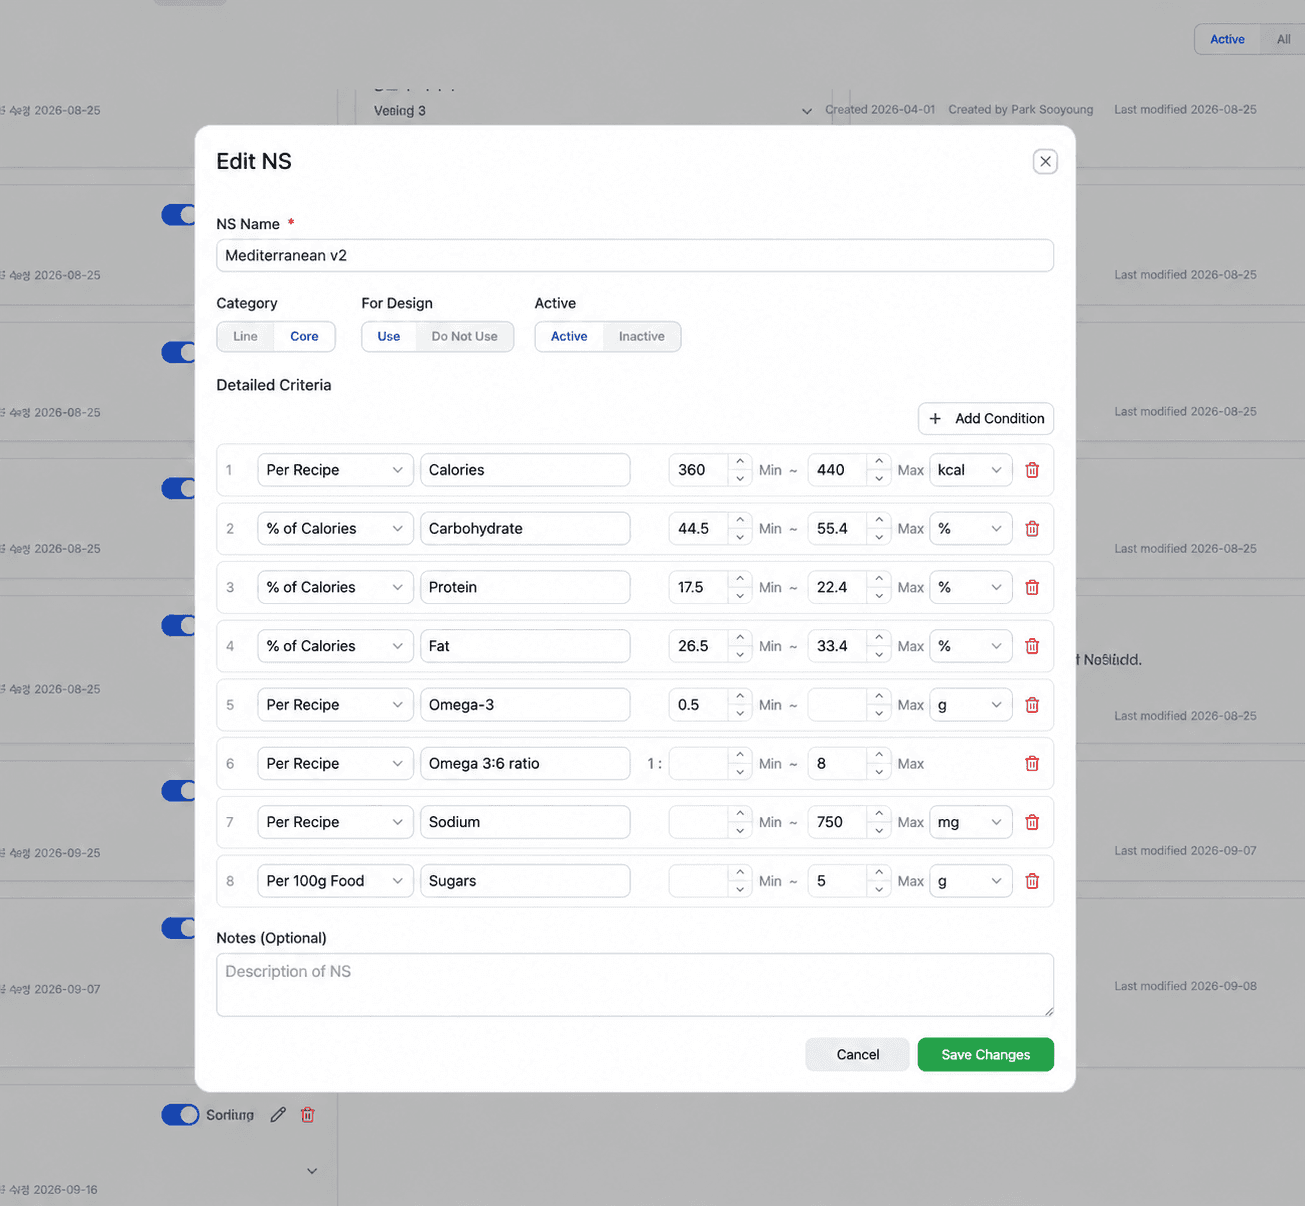This screenshot has height=1206, width=1305.
Task: Set Category to Line
Action: tap(246, 337)
